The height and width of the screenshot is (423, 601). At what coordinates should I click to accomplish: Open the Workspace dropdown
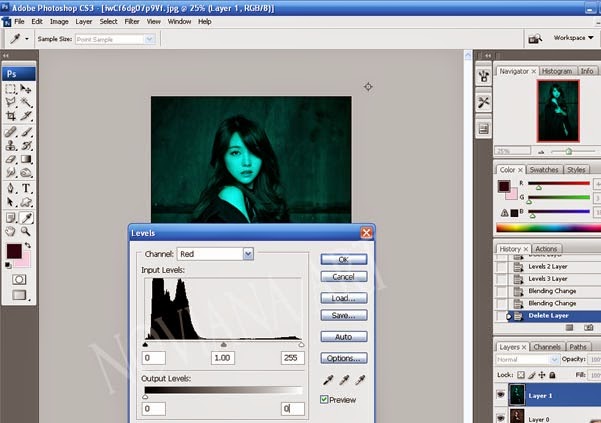[x=573, y=38]
